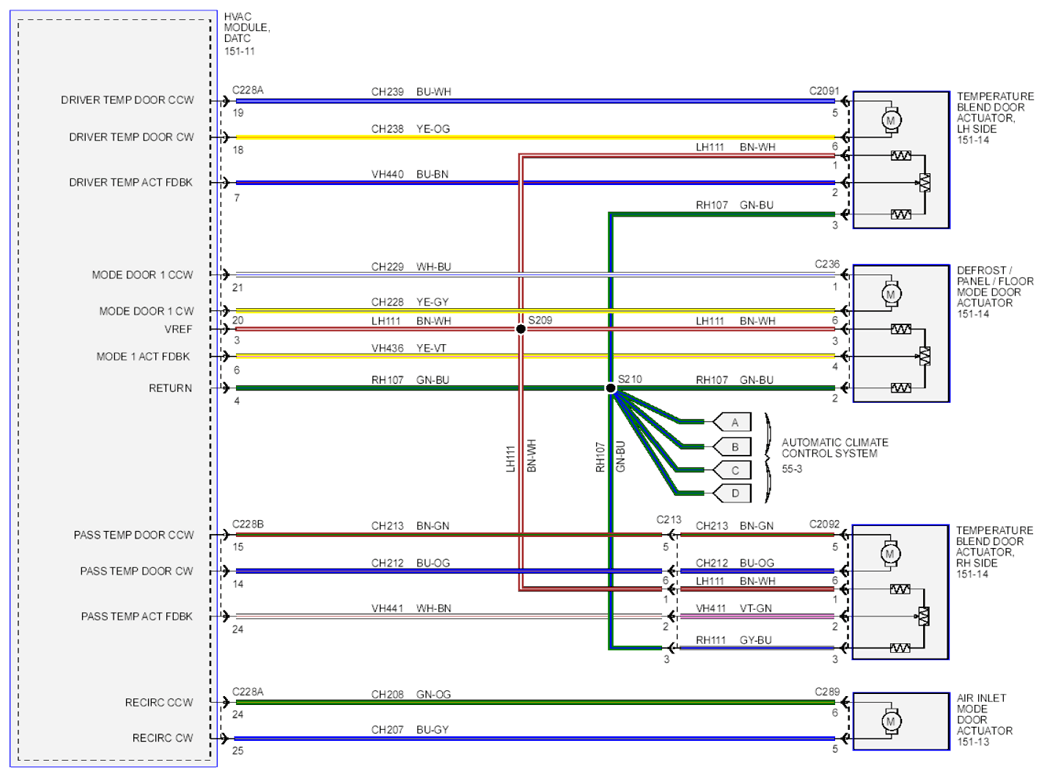Click the VREF pin label
This screenshot has width=1044, height=777.
178,330
